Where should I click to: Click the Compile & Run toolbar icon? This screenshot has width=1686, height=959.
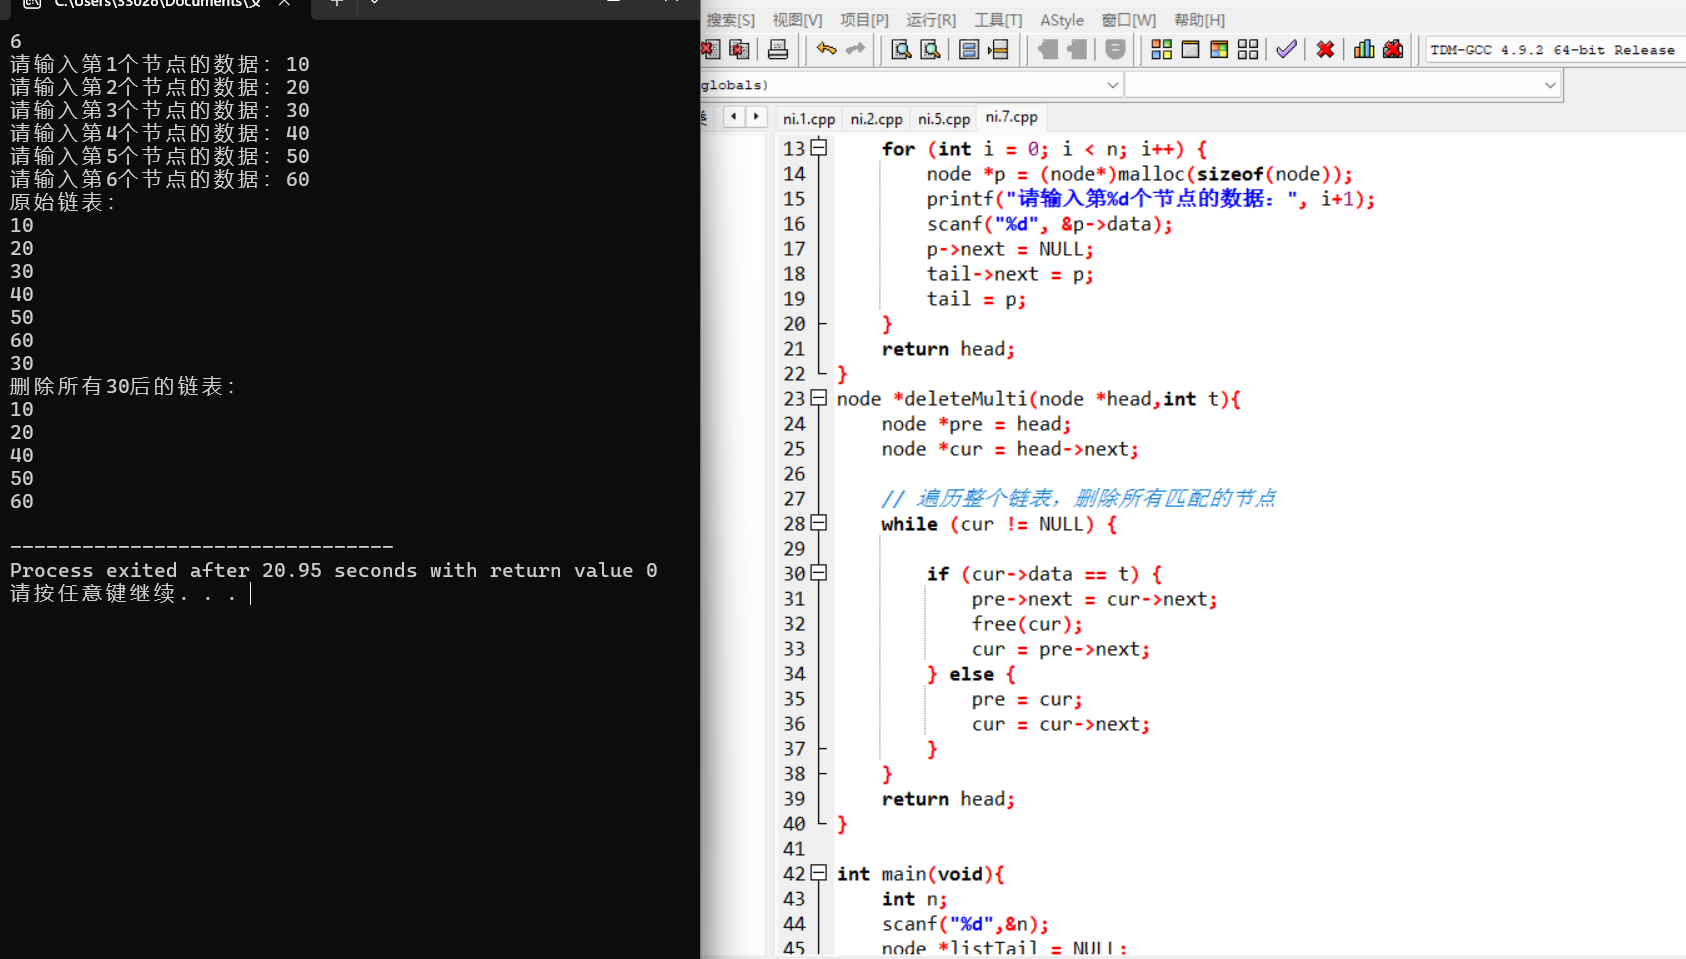click(1219, 49)
